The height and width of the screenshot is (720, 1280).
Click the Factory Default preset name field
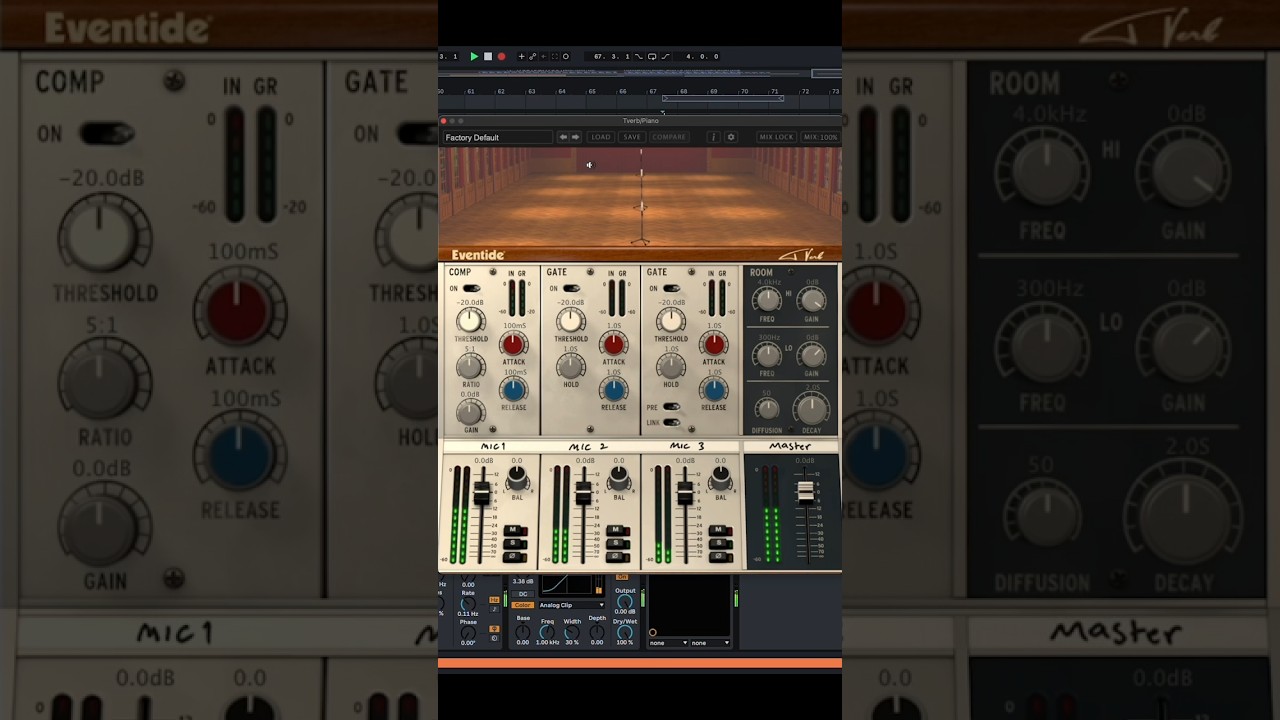[x=497, y=137]
